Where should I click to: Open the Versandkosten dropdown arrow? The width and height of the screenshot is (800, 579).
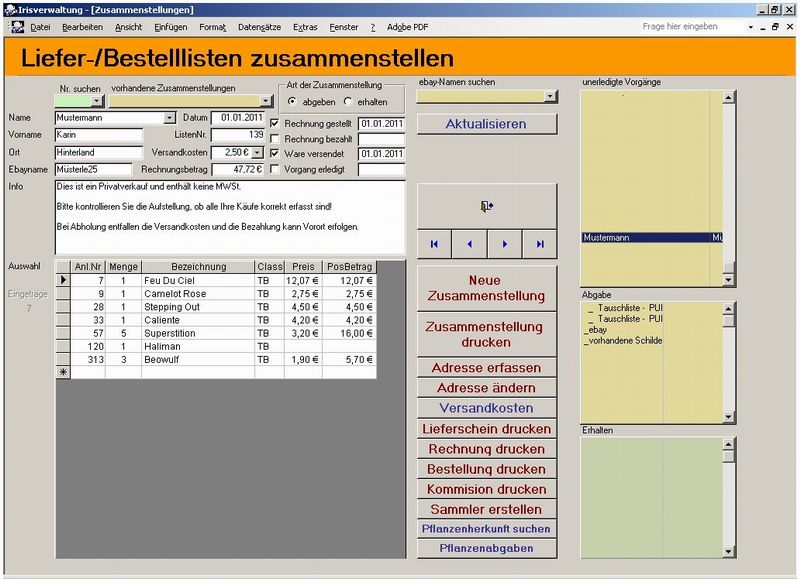(258, 153)
